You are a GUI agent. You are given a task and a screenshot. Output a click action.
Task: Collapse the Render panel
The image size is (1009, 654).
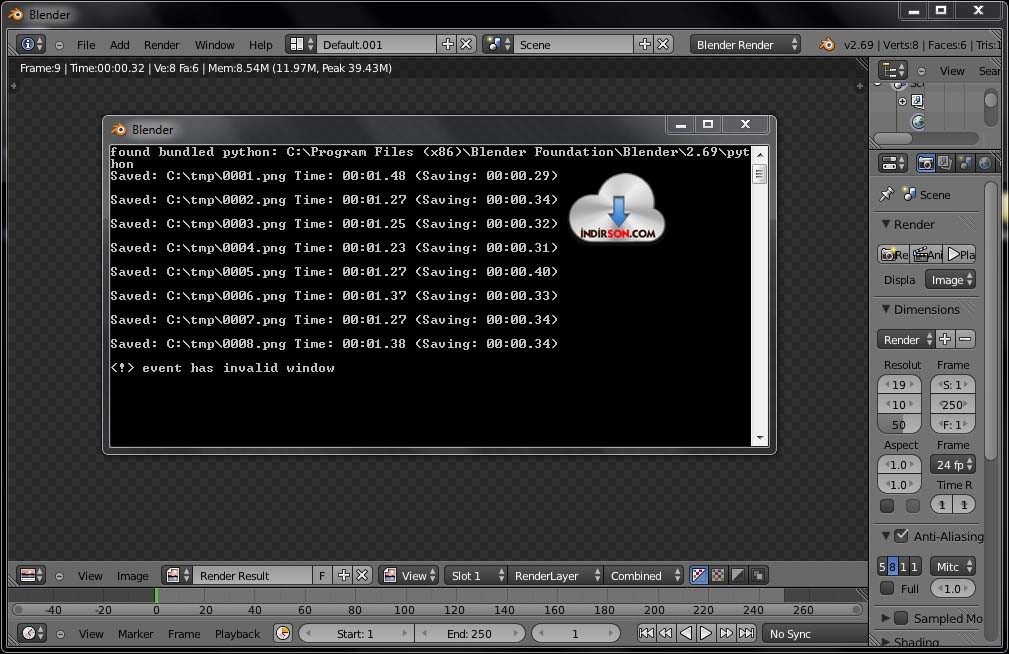(x=886, y=224)
